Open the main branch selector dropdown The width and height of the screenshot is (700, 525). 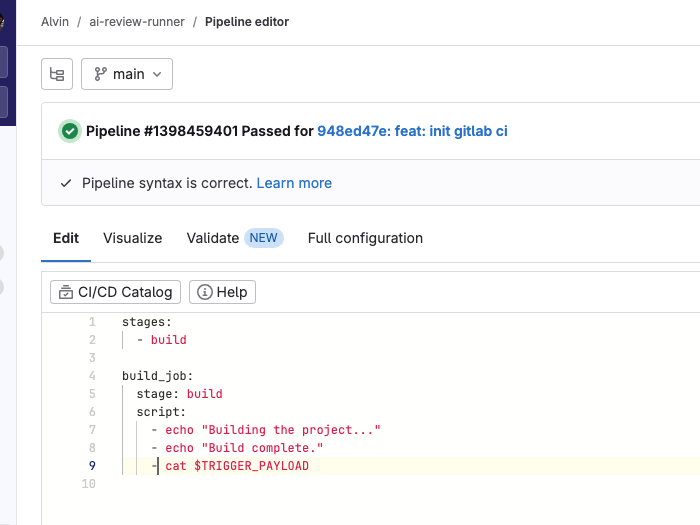click(x=127, y=74)
